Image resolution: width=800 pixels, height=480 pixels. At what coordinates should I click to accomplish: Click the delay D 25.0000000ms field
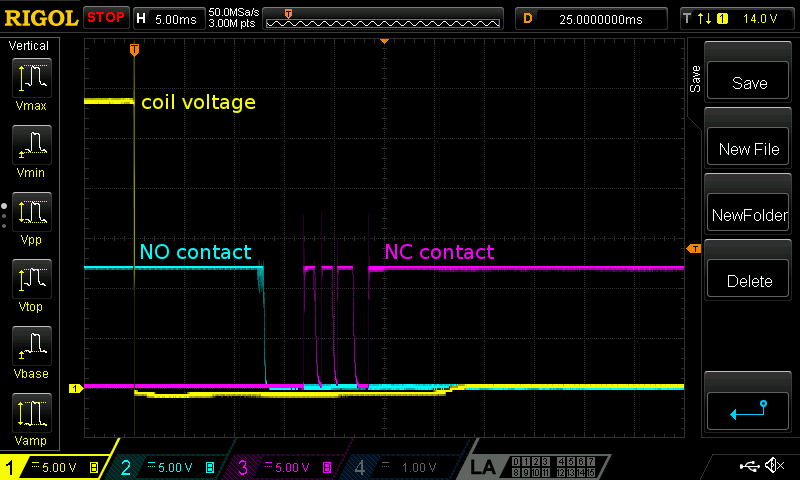click(x=591, y=19)
